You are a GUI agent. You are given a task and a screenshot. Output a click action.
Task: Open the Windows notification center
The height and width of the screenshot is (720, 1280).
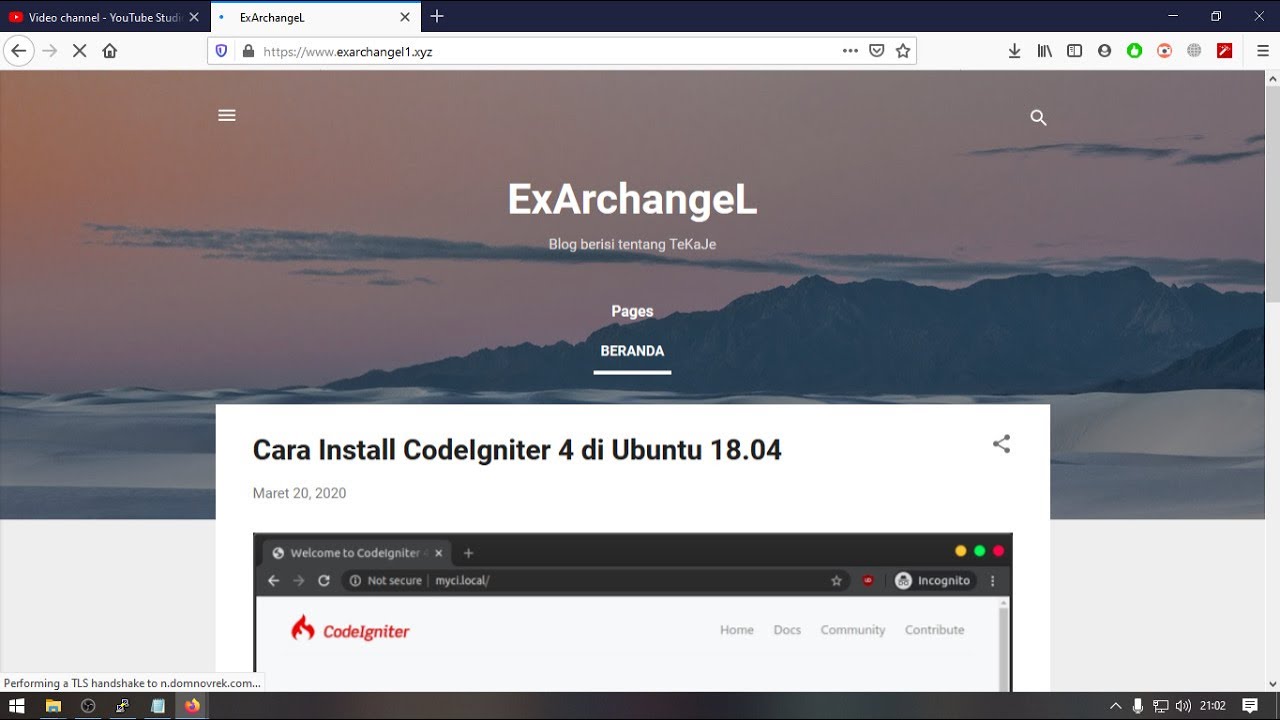point(1250,706)
